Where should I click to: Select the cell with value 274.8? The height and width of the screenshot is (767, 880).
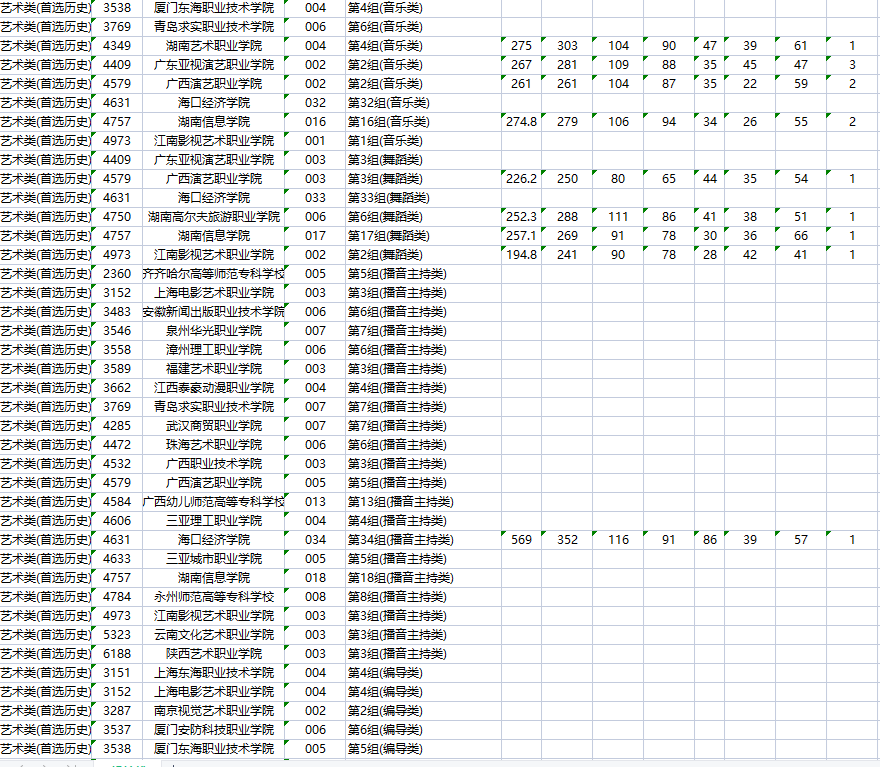tap(521, 122)
